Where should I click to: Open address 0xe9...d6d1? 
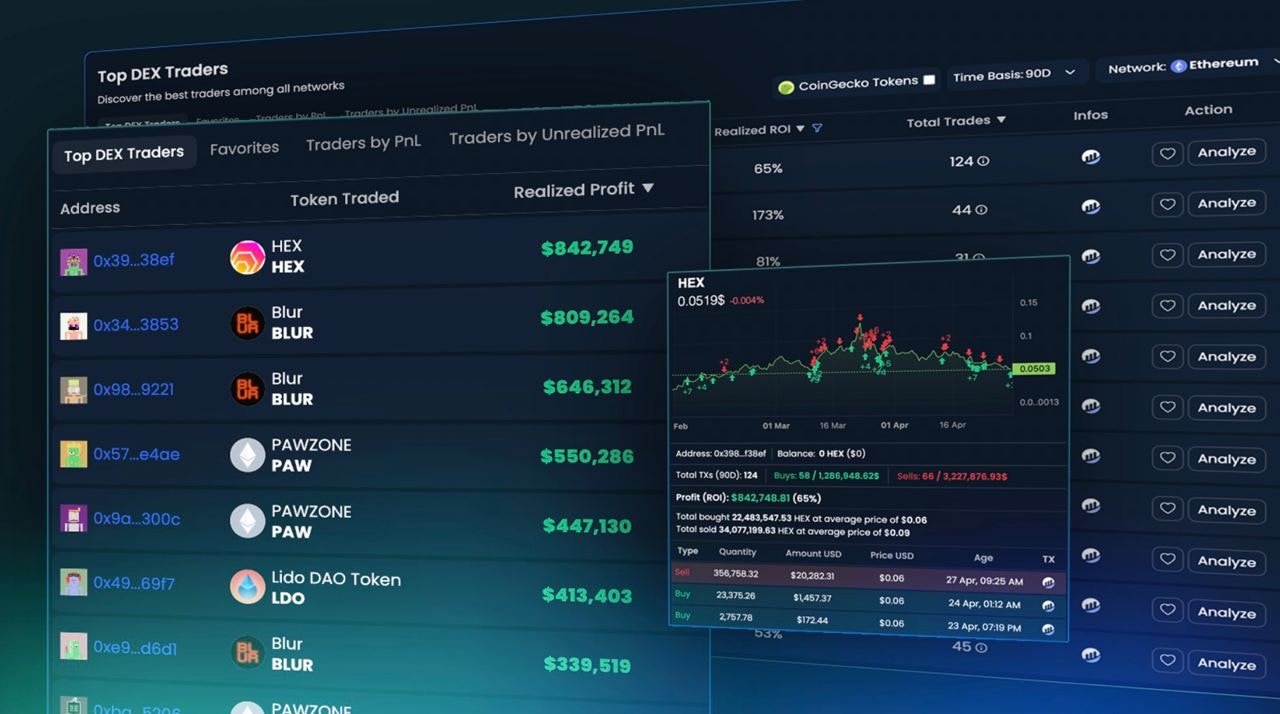click(x=135, y=647)
